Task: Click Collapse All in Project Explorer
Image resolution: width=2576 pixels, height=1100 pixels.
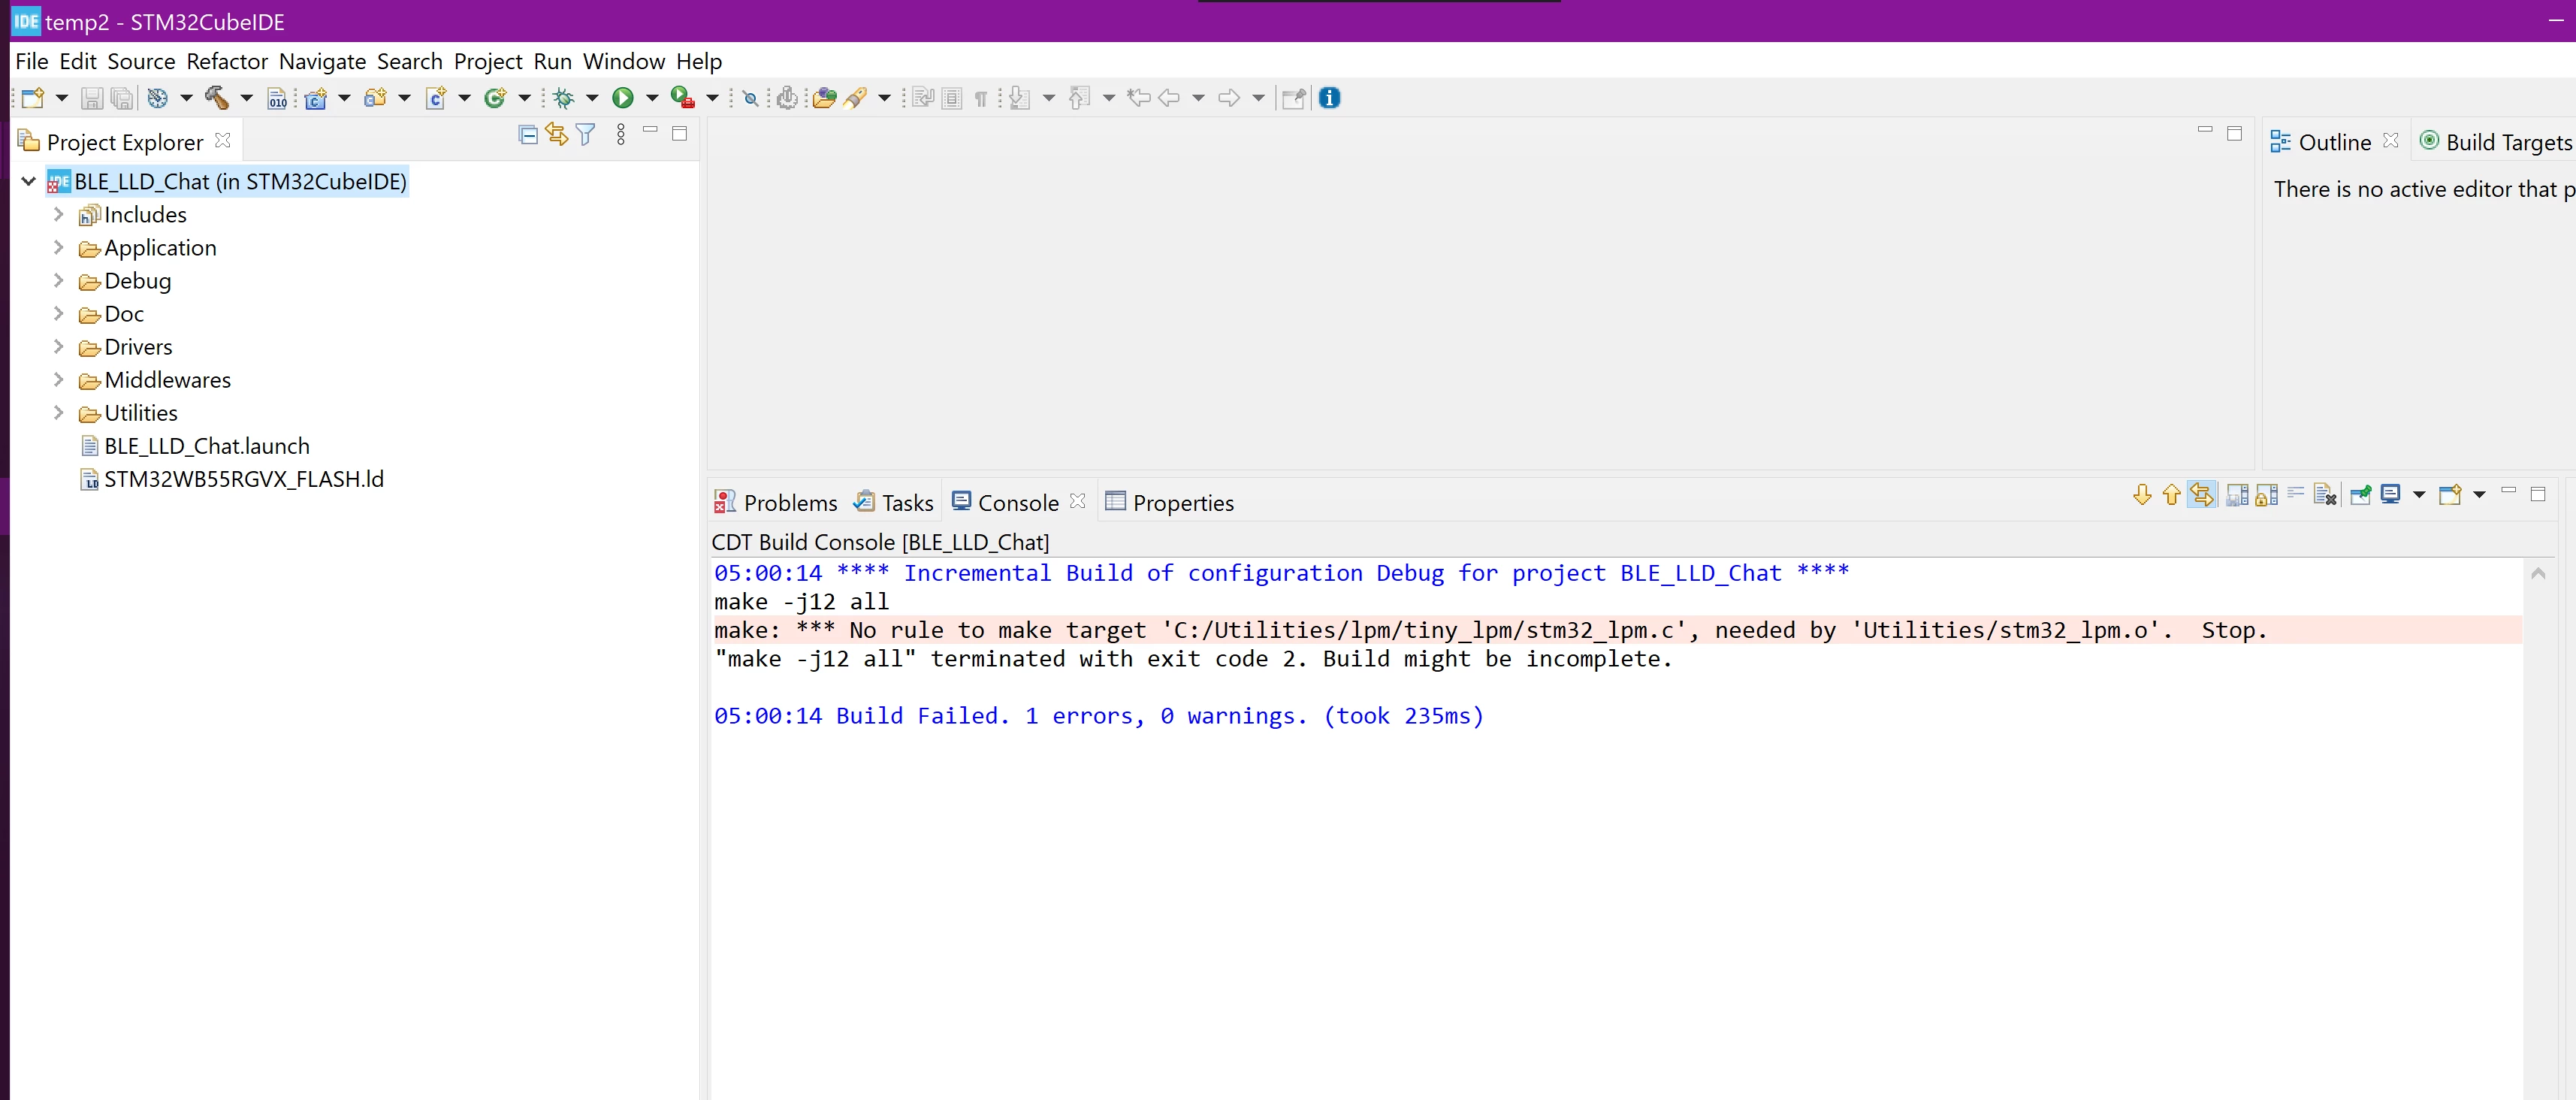Action: pos(528,135)
